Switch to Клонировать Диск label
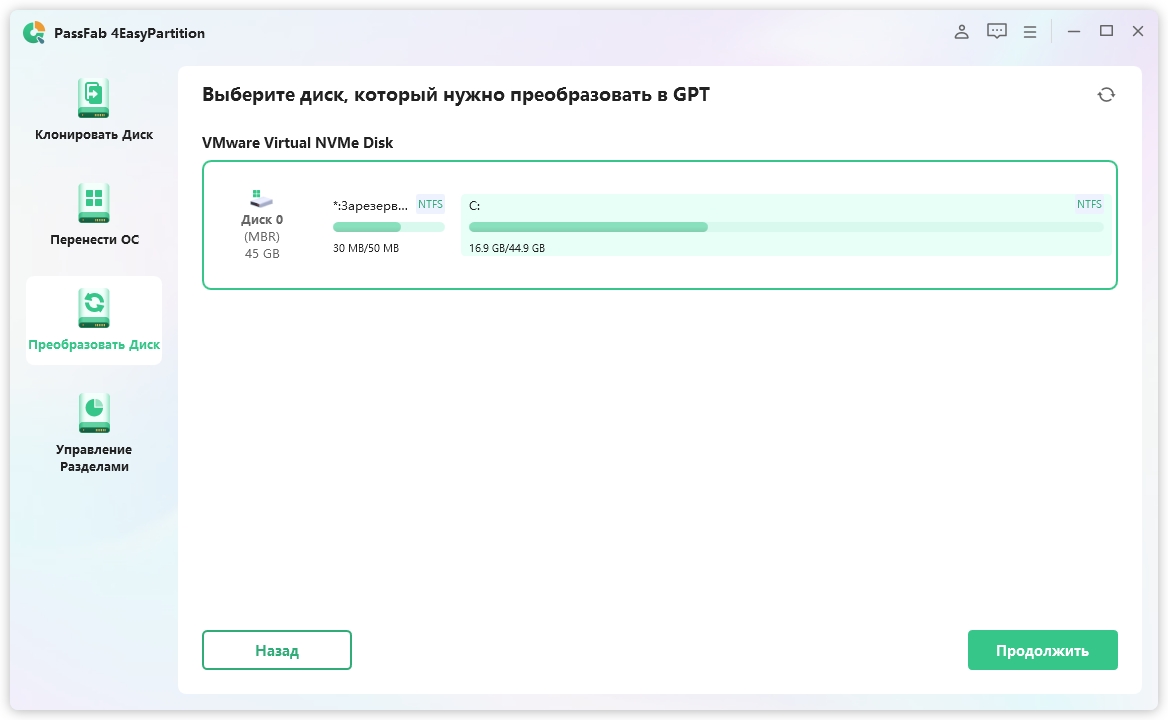 (x=94, y=135)
